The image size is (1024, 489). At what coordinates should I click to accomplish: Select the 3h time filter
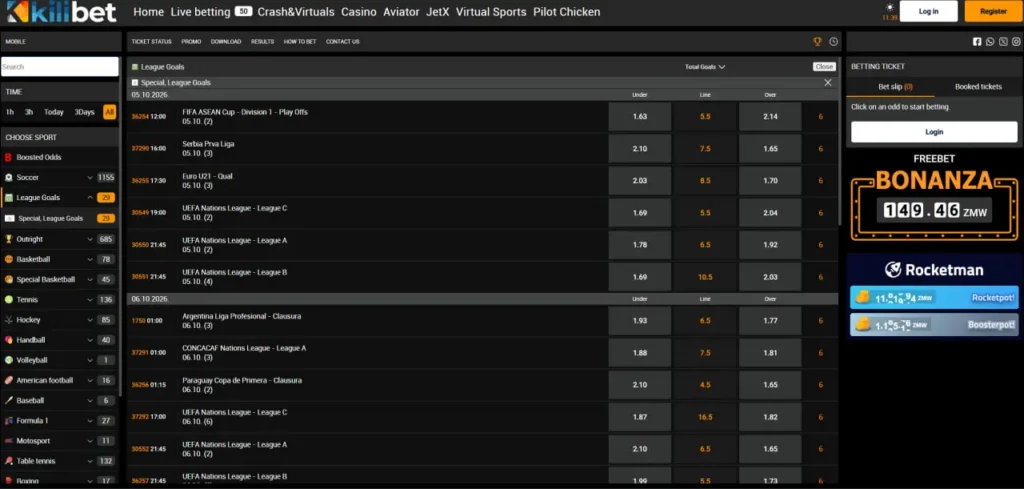click(29, 112)
